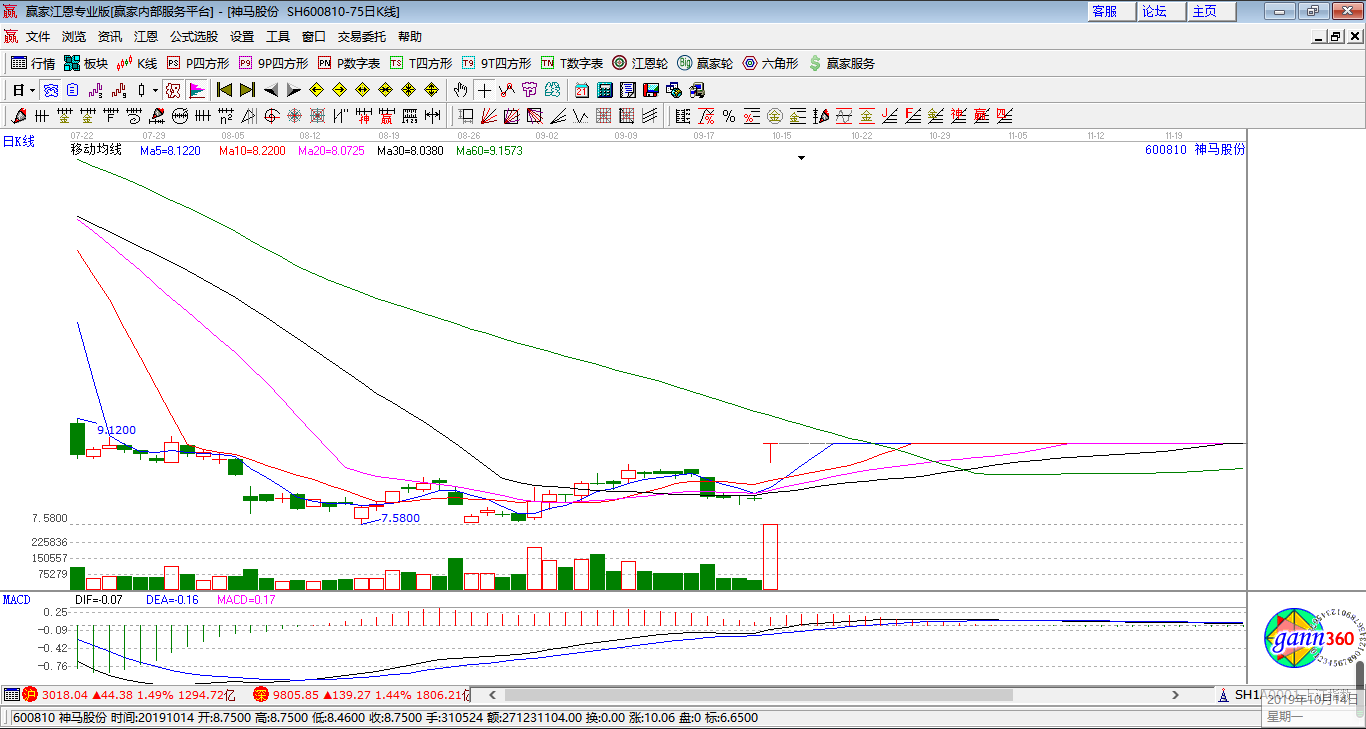Click the MACD indicator label
Screen dimensions: 1366x729
pos(17,600)
